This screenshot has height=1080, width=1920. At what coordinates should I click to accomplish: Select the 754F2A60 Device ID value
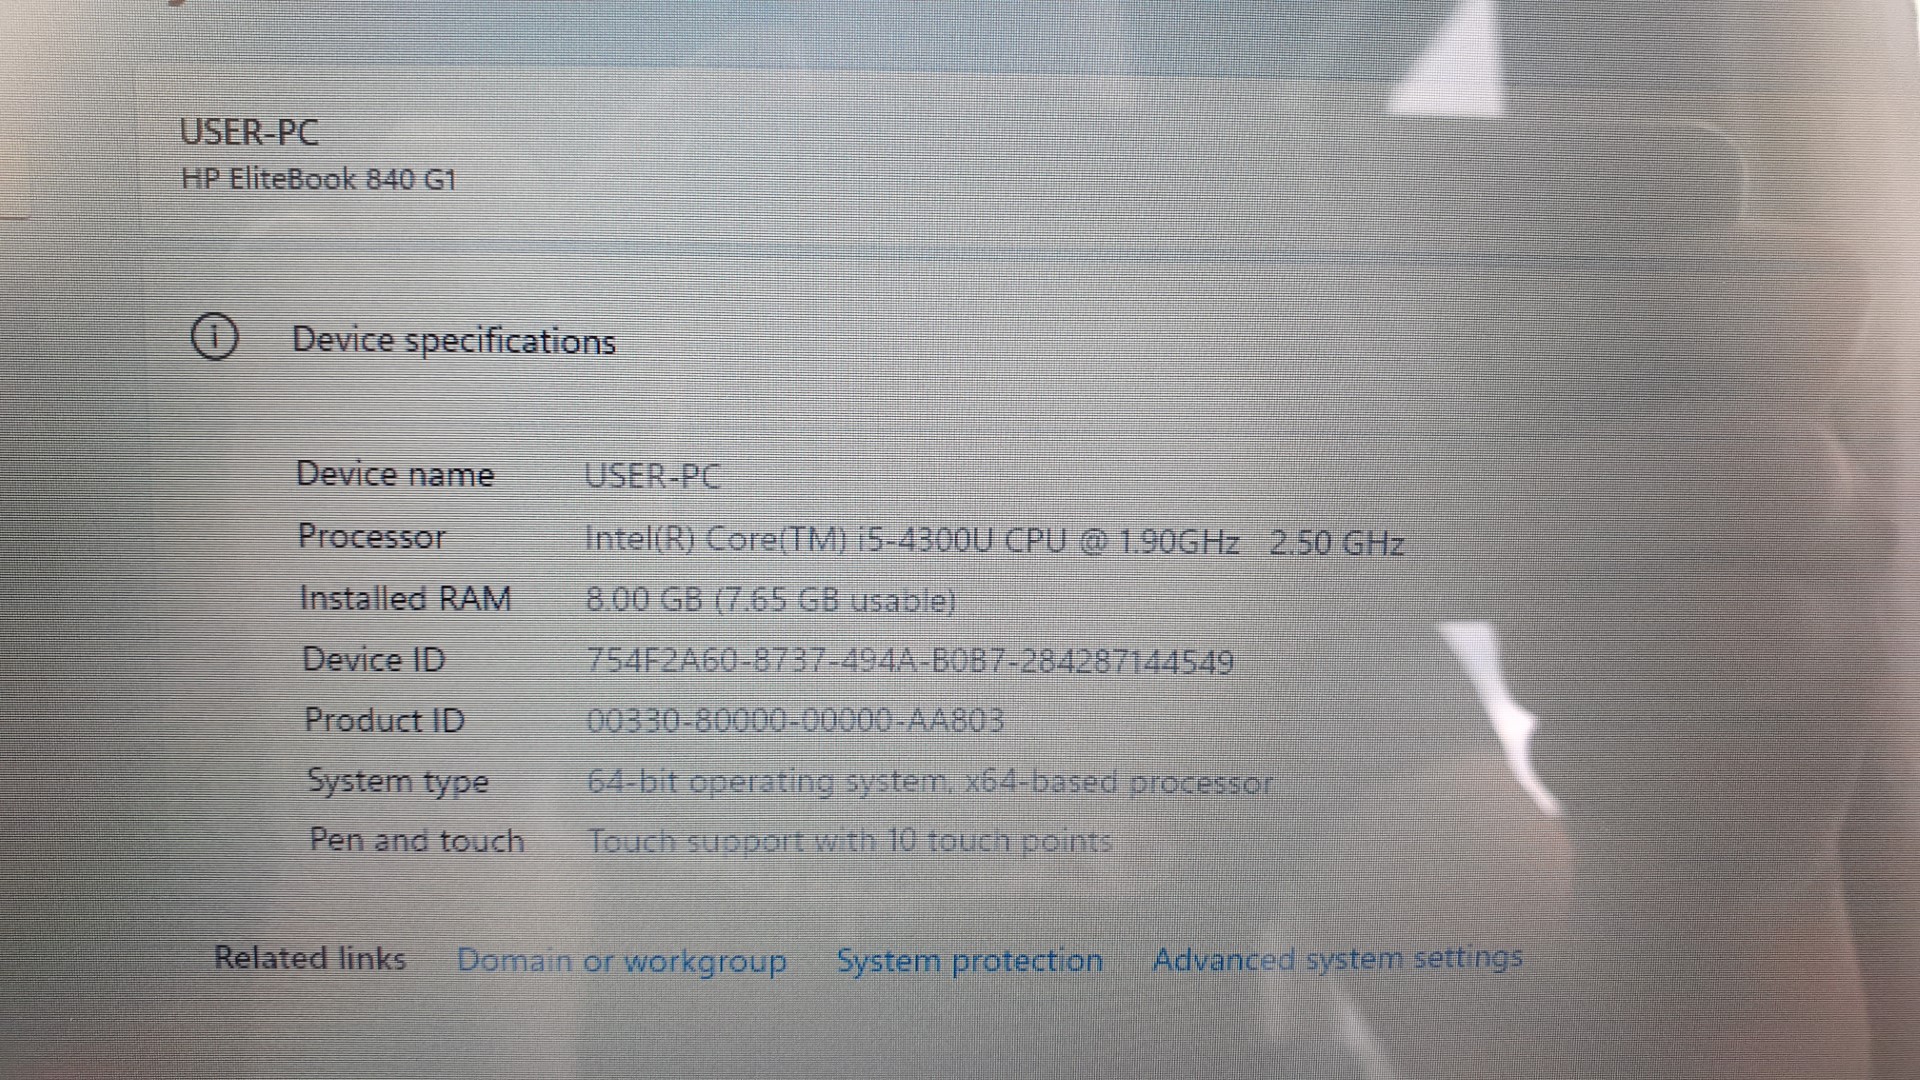[909, 661]
